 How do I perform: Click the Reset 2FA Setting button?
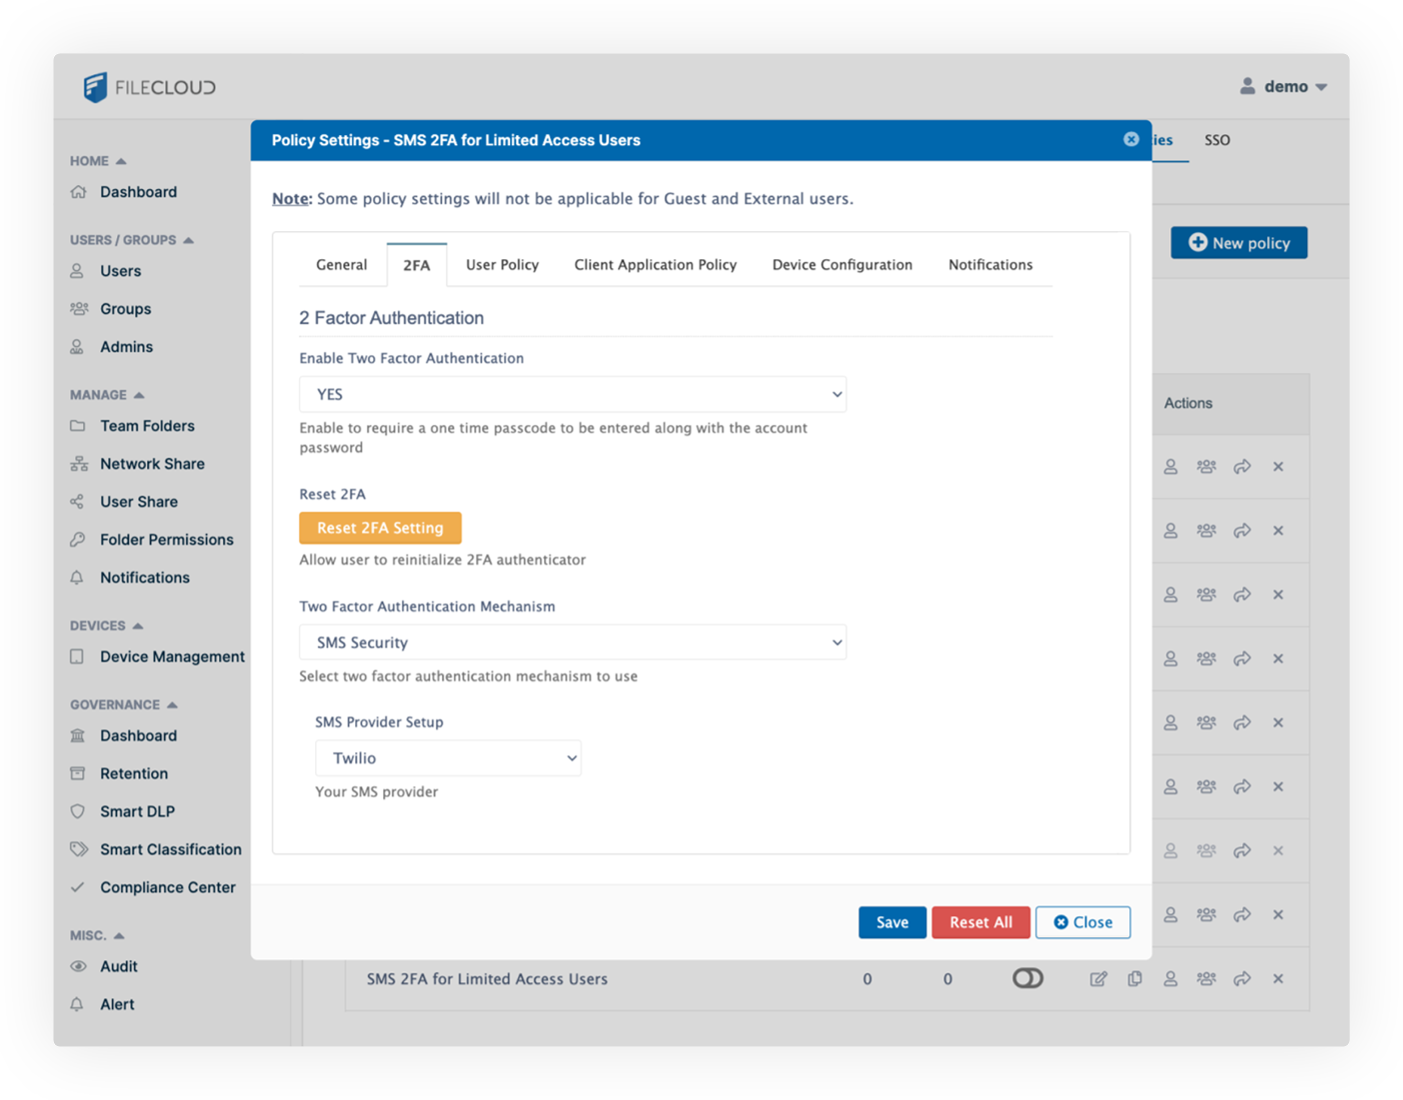pos(380,528)
